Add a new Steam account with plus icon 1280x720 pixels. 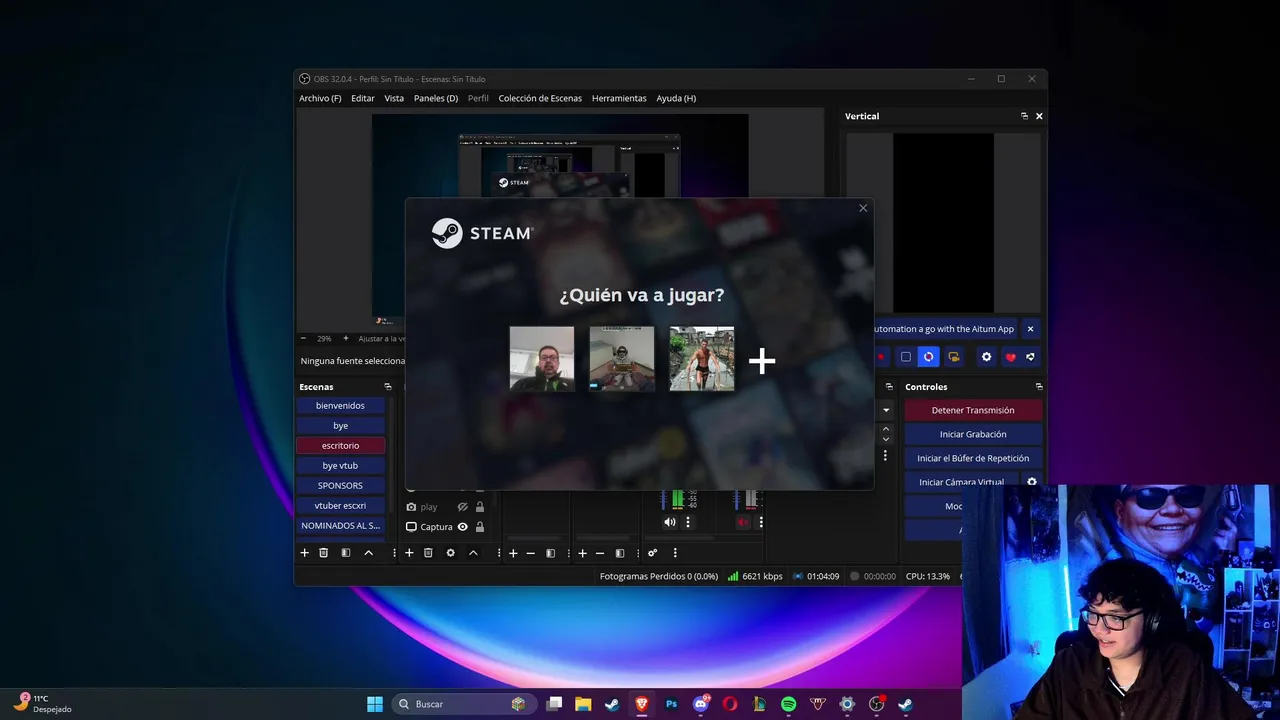[x=762, y=361]
